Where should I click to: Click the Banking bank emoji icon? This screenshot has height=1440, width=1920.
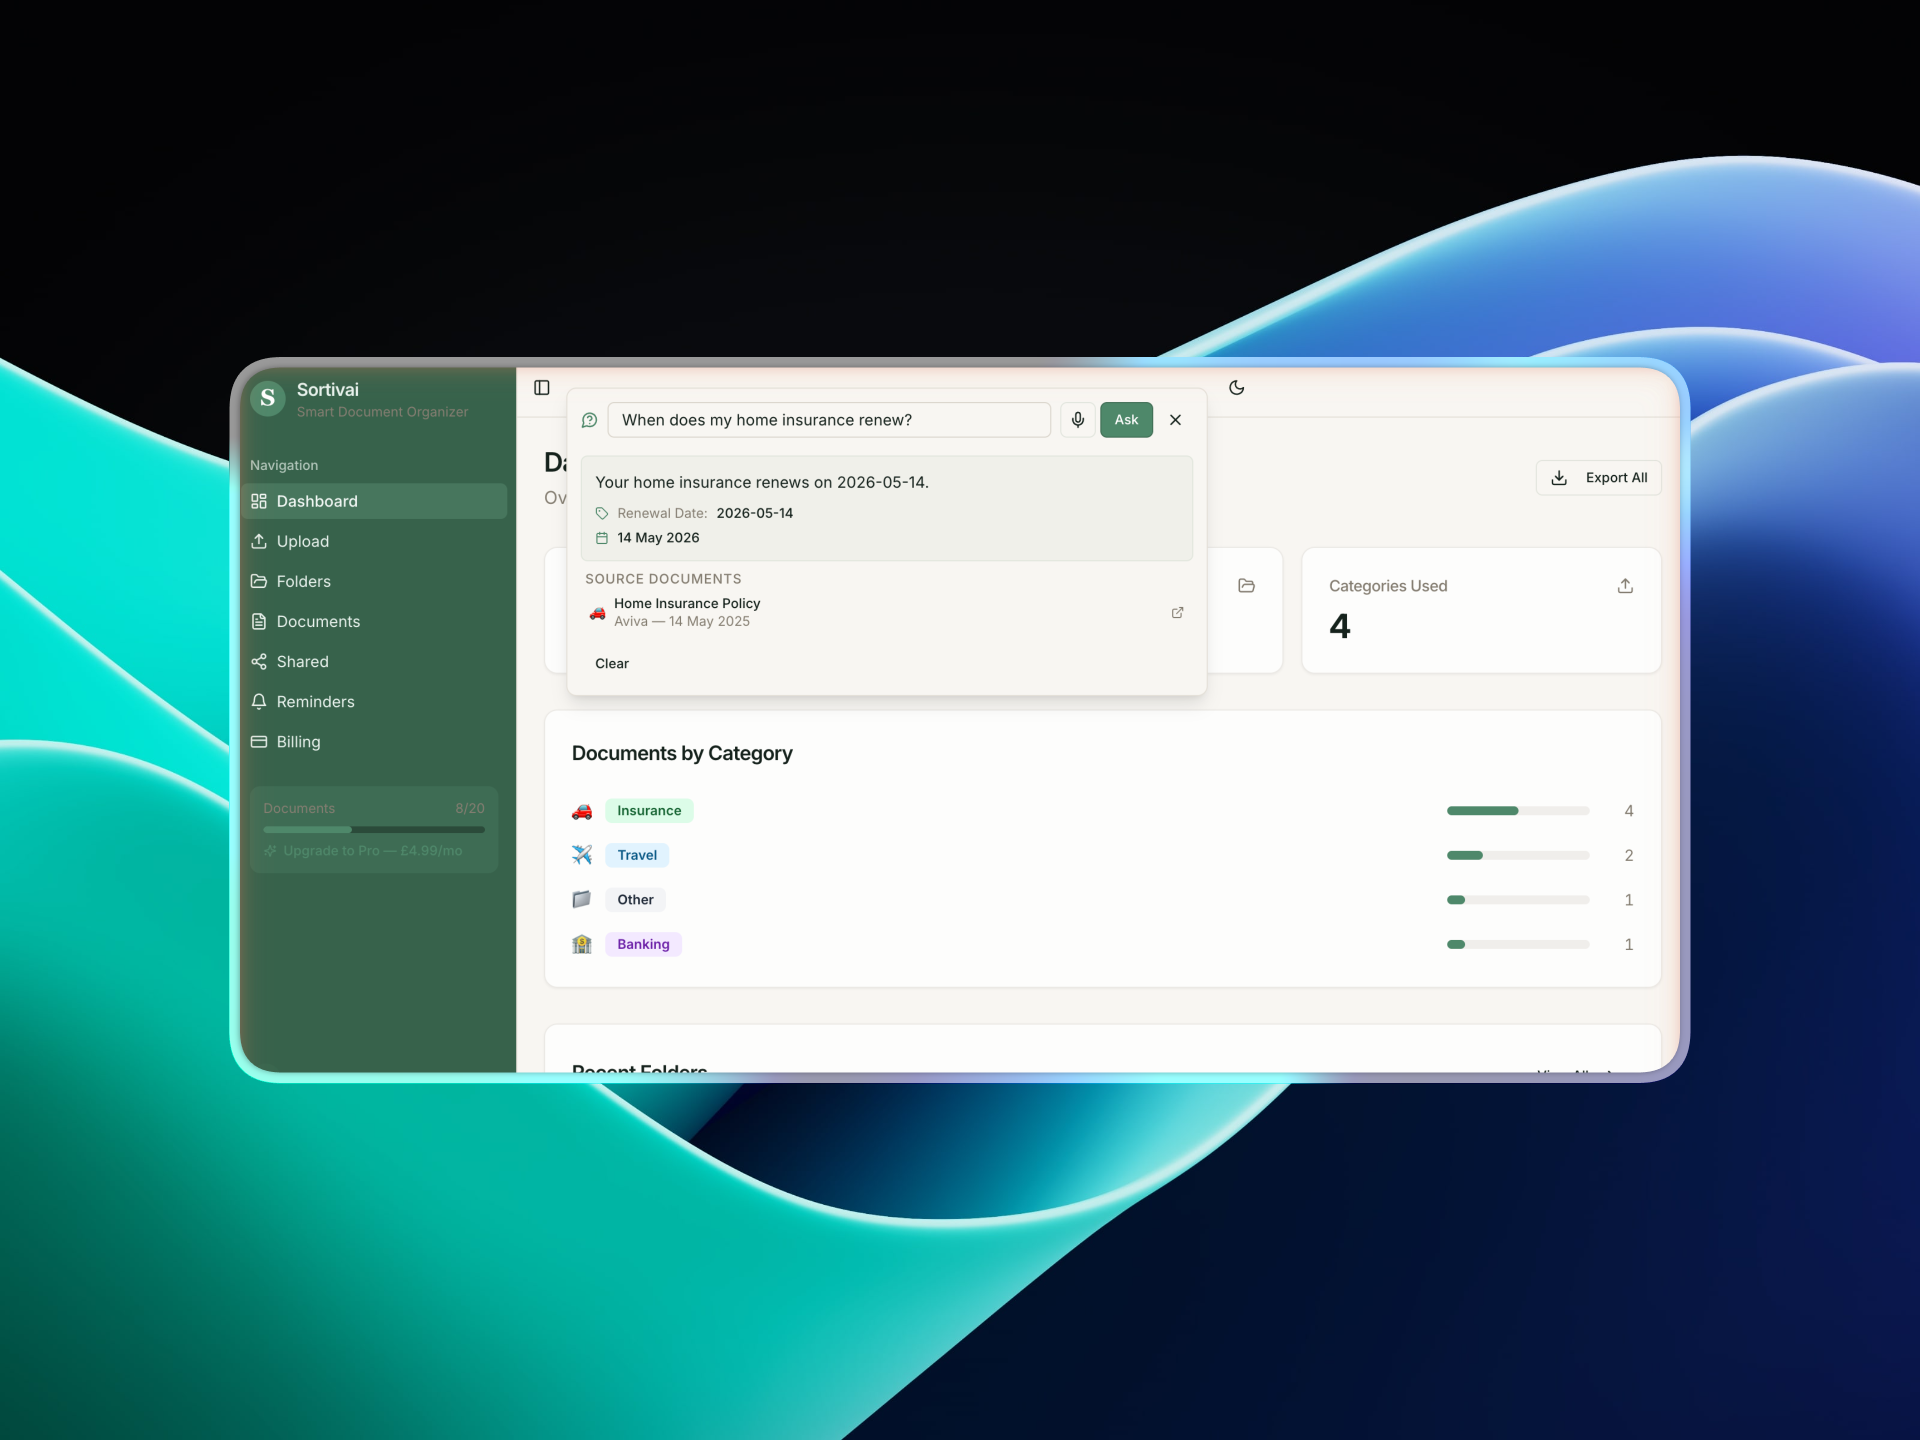582,944
